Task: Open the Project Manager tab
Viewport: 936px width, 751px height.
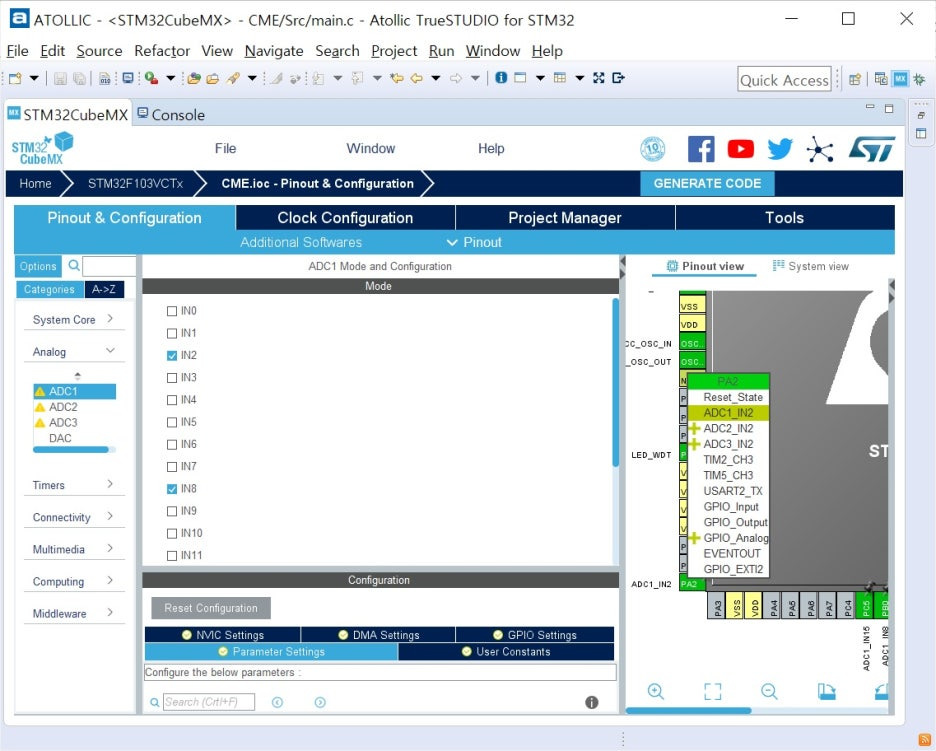Action: pyautogui.click(x=565, y=218)
